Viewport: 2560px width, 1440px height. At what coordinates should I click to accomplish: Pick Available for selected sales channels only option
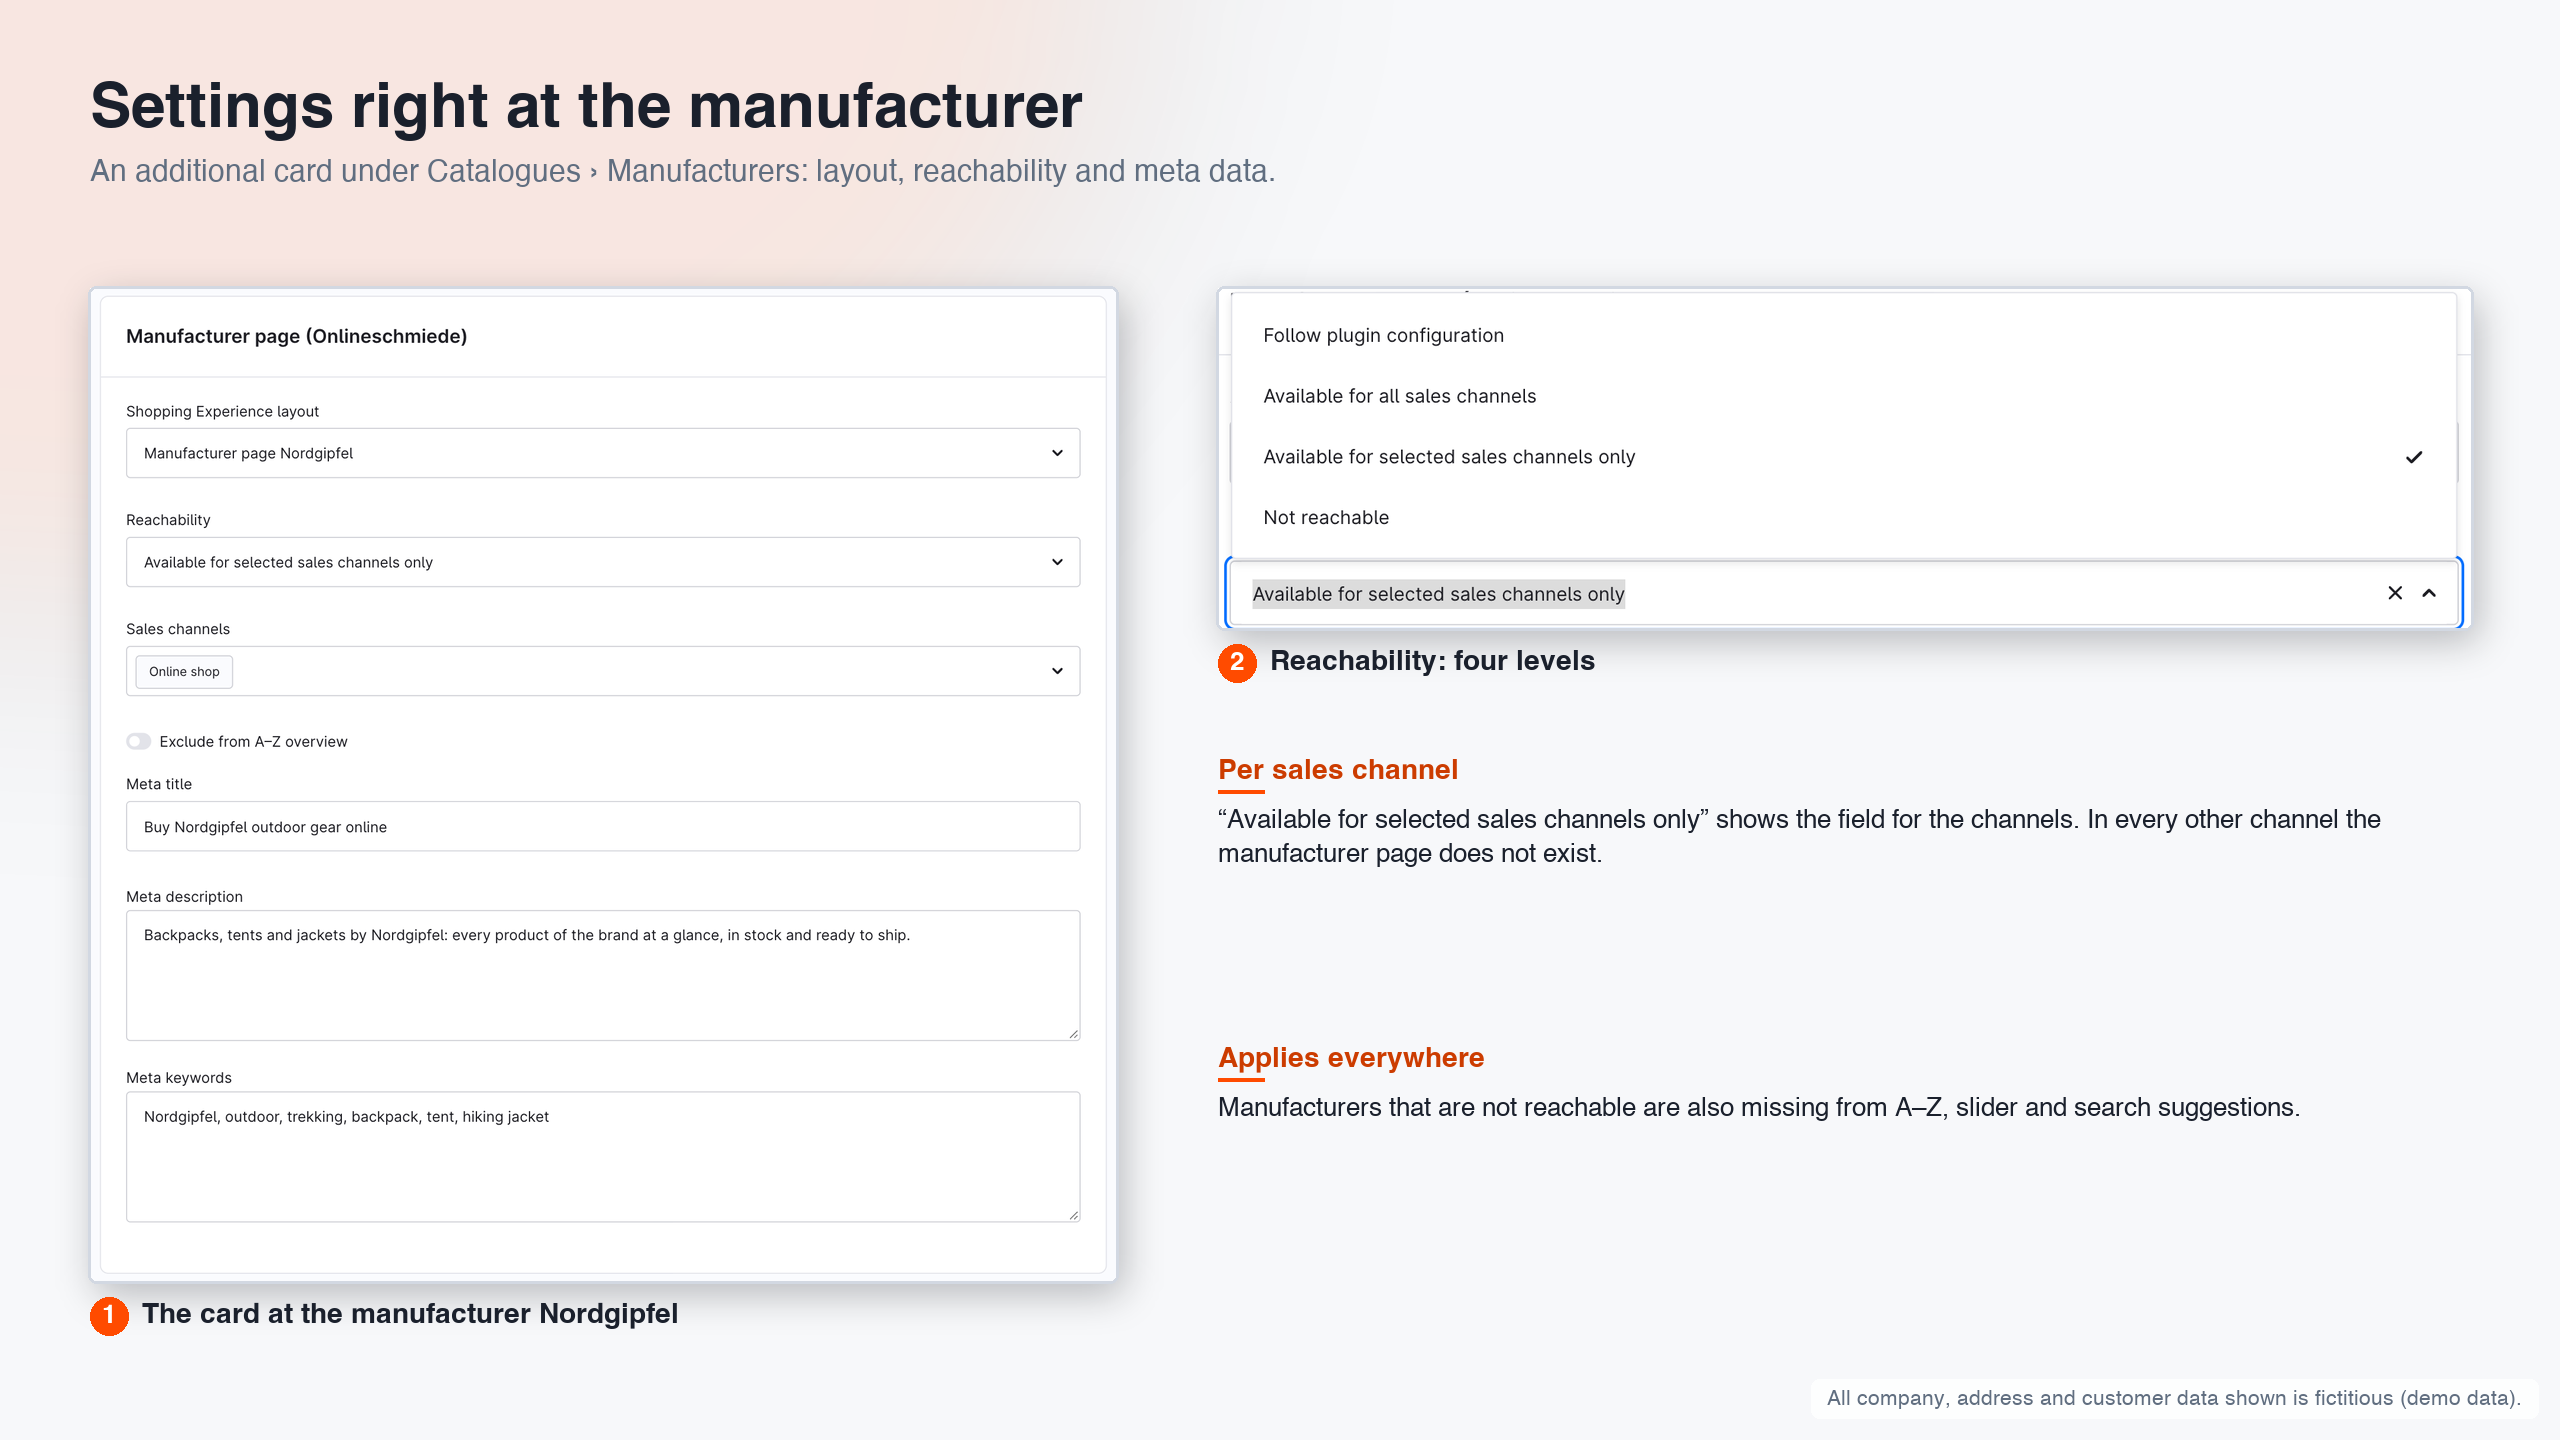point(1843,457)
